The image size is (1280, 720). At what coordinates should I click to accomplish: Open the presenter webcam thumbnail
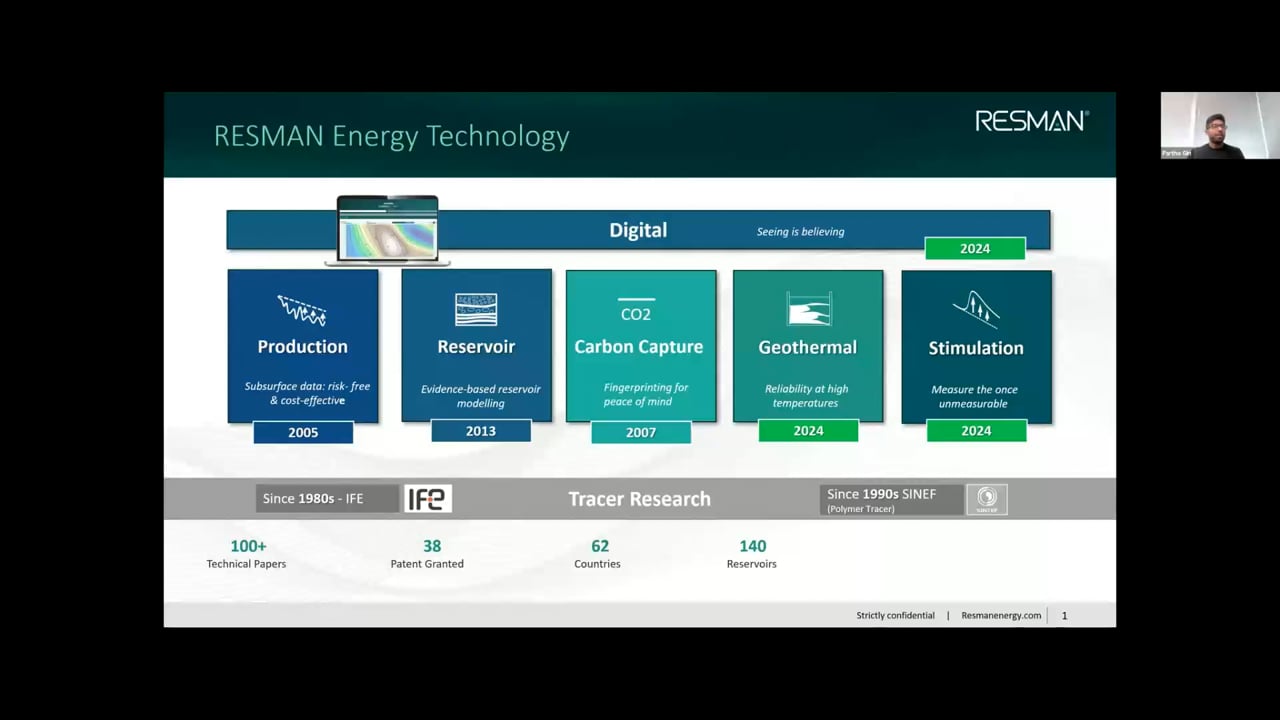pyautogui.click(x=1220, y=125)
